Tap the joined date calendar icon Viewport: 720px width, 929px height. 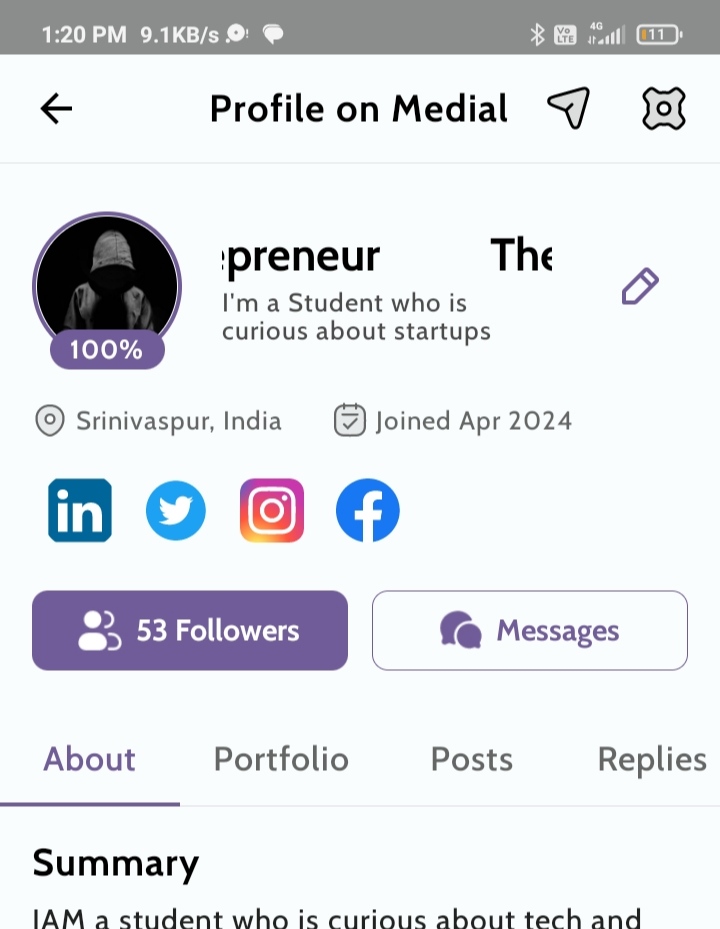[x=349, y=420]
